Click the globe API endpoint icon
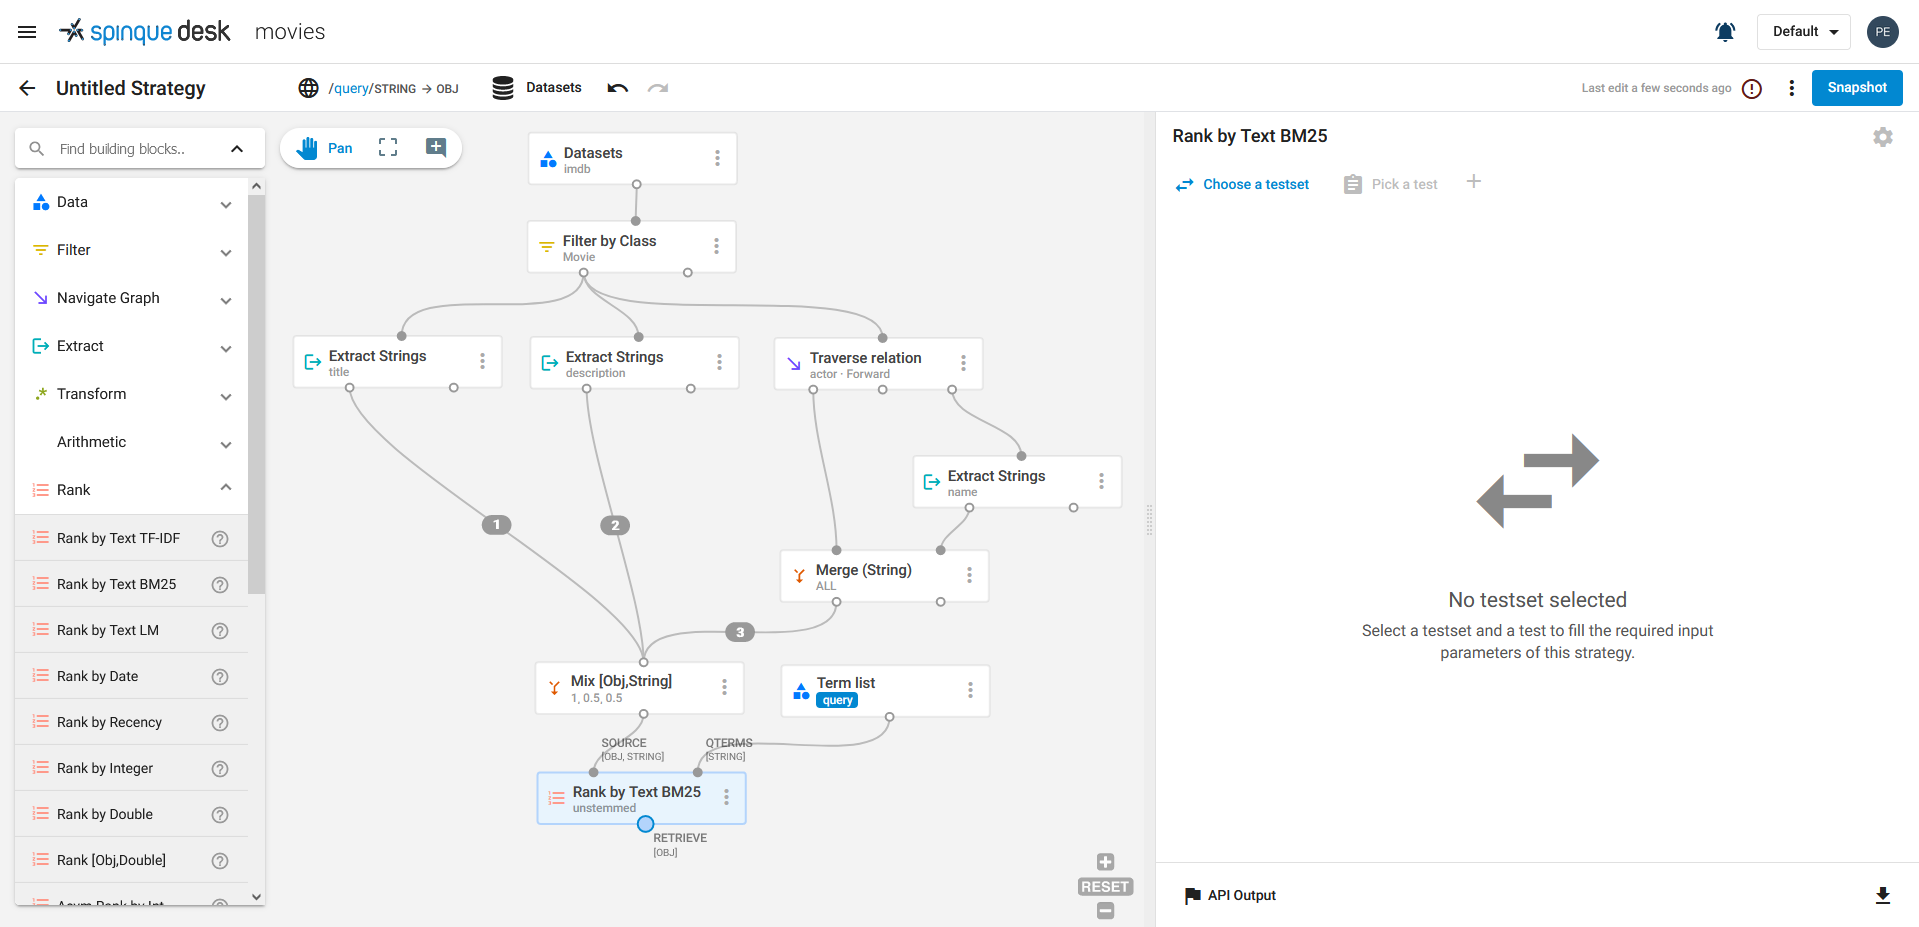 (308, 88)
